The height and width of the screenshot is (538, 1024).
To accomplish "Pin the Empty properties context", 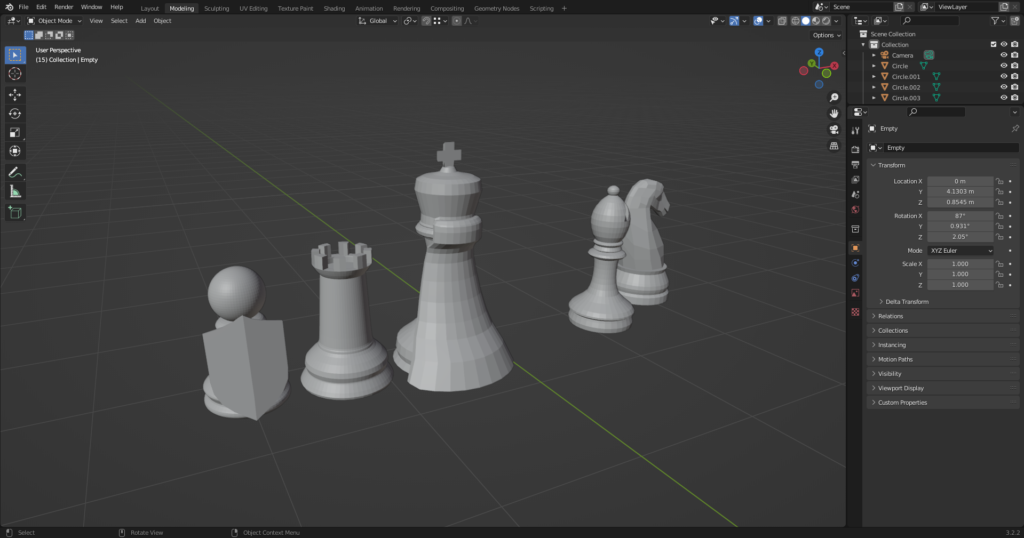I will pos(1014,129).
